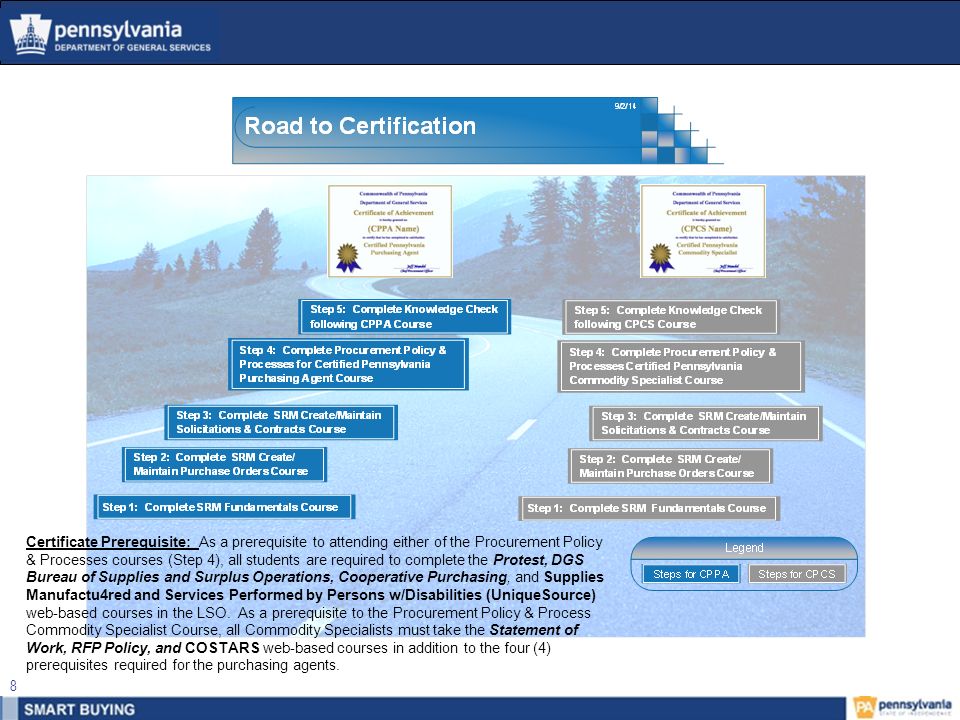The width and height of the screenshot is (960, 720).
Task: Click 'Work, RFP Policy, and COSTARS' text
Action: pyautogui.click(x=143, y=648)
